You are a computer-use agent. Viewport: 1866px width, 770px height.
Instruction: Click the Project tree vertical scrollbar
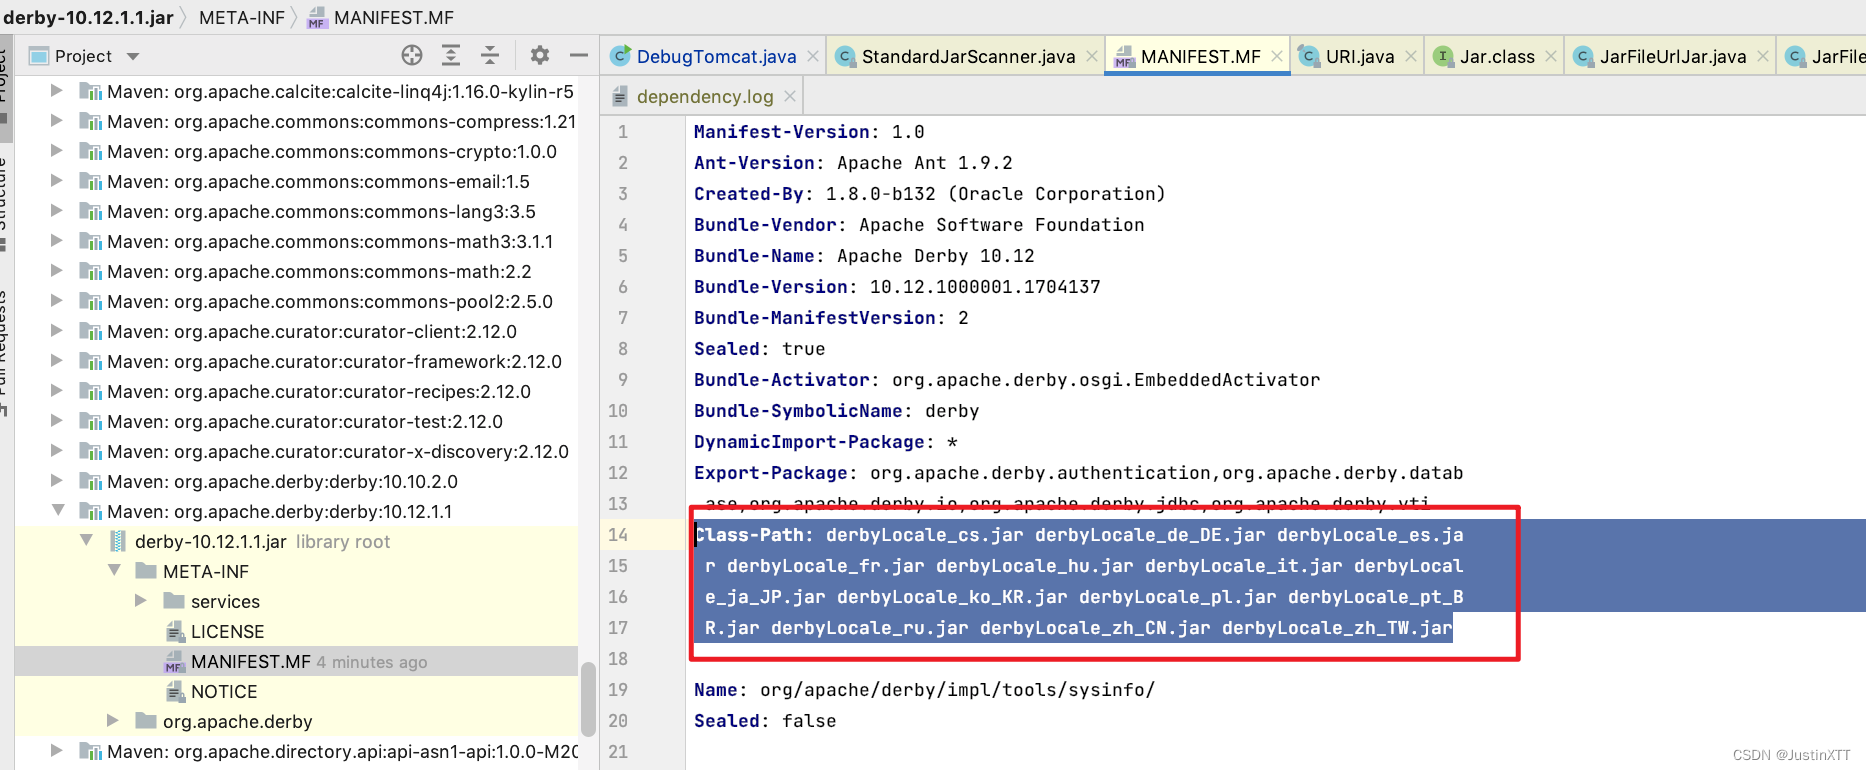588,698
